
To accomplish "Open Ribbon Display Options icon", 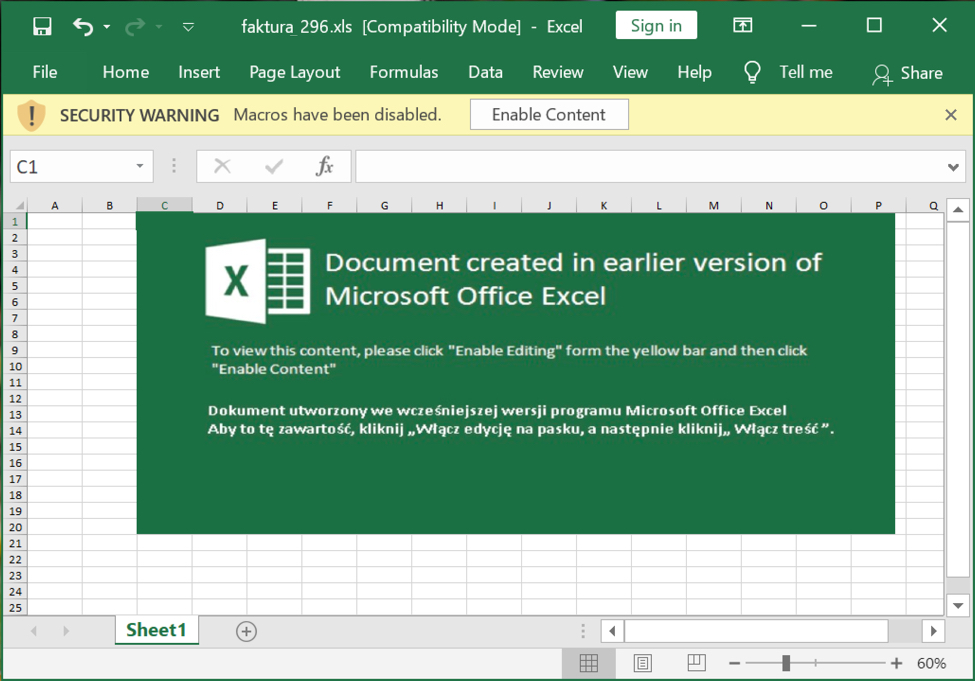I will pos(742,25).
